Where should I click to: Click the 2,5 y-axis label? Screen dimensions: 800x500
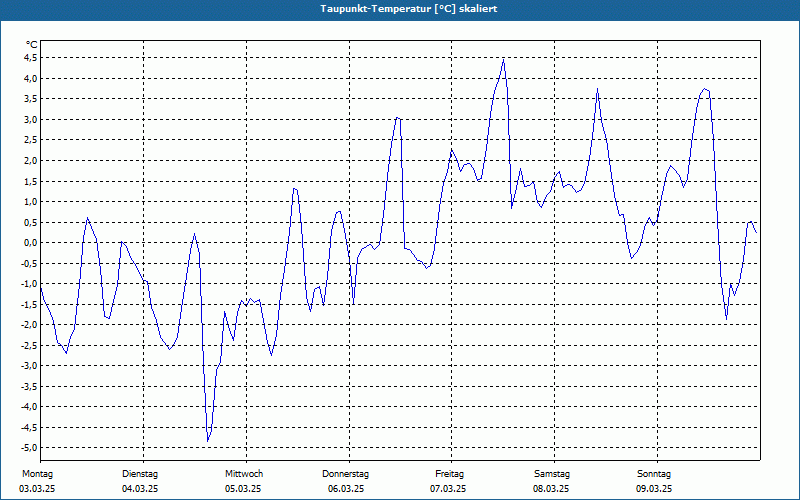click(x=30, y=140)
